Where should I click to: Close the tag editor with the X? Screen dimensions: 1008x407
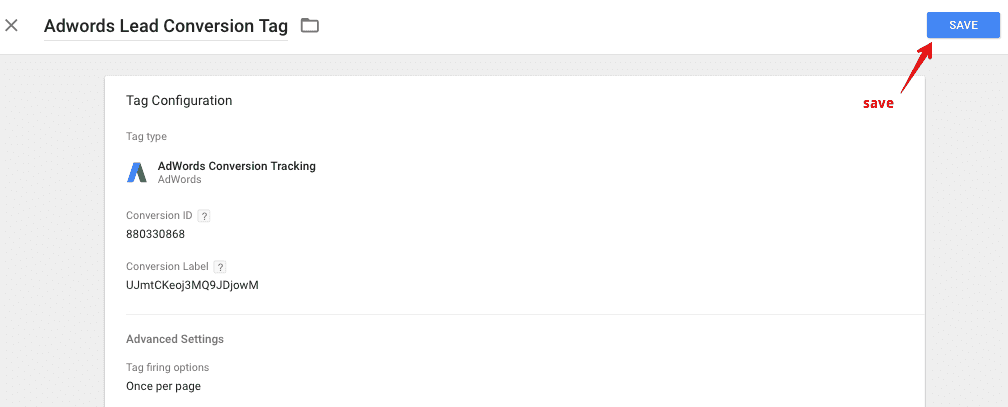pyautogui.click(x=12, y=25)
